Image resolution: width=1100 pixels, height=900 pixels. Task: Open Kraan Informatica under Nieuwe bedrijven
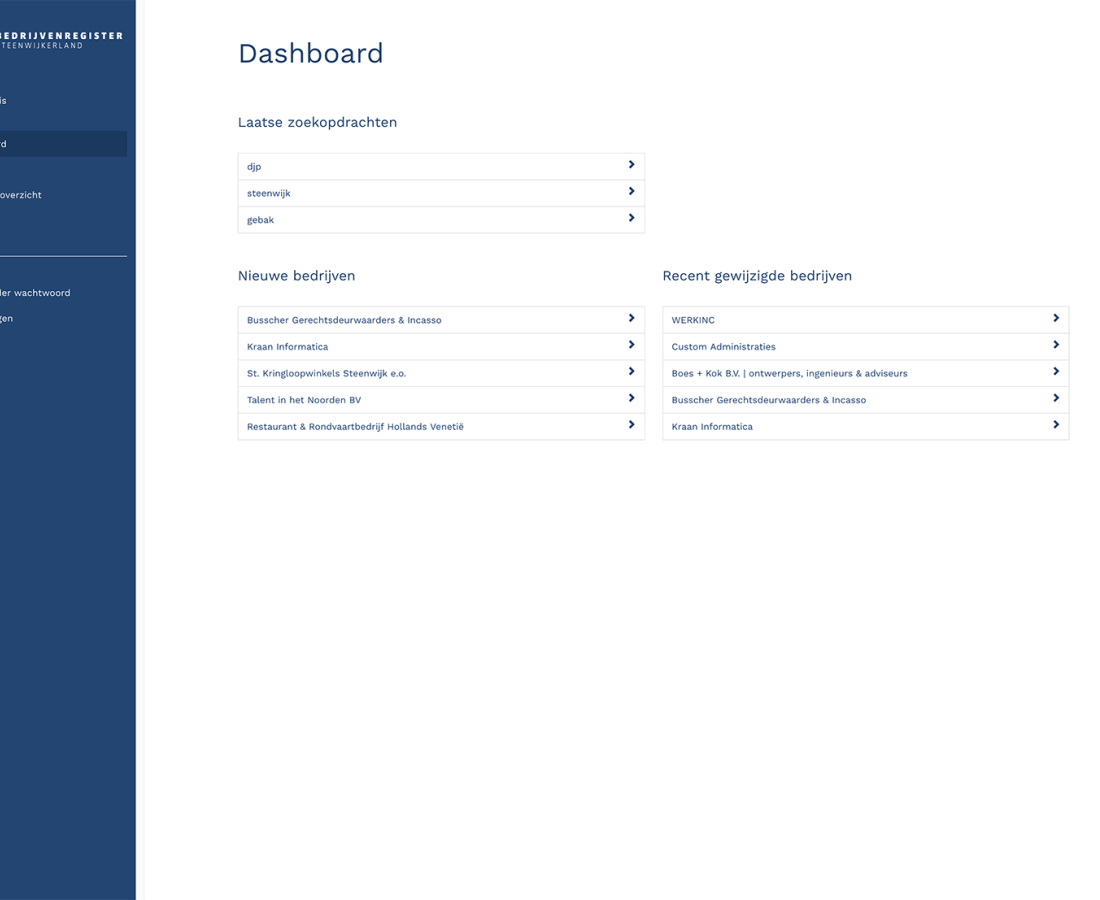pos(441,347)
